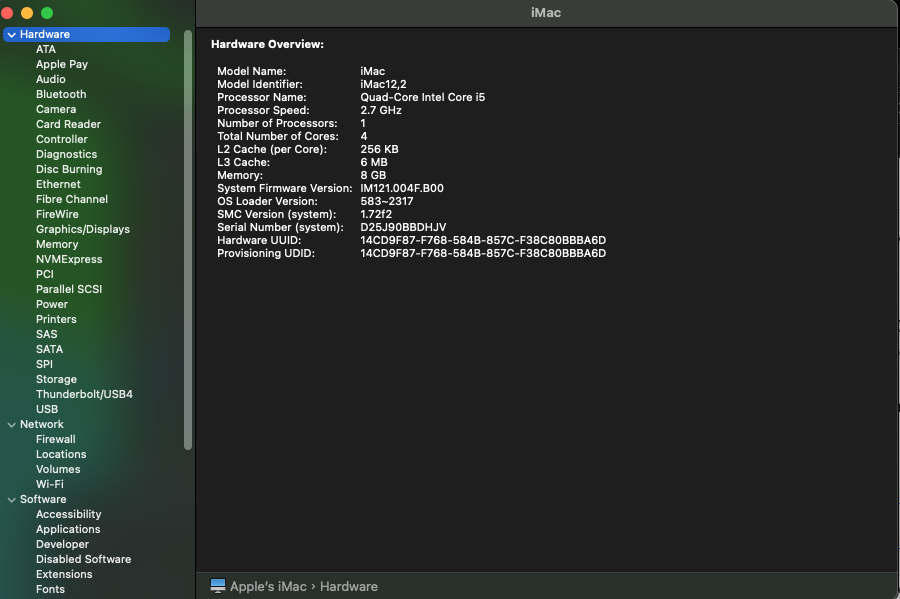
Task: Click the L3 Cache value 6 MB
Action: coord(374,162)
